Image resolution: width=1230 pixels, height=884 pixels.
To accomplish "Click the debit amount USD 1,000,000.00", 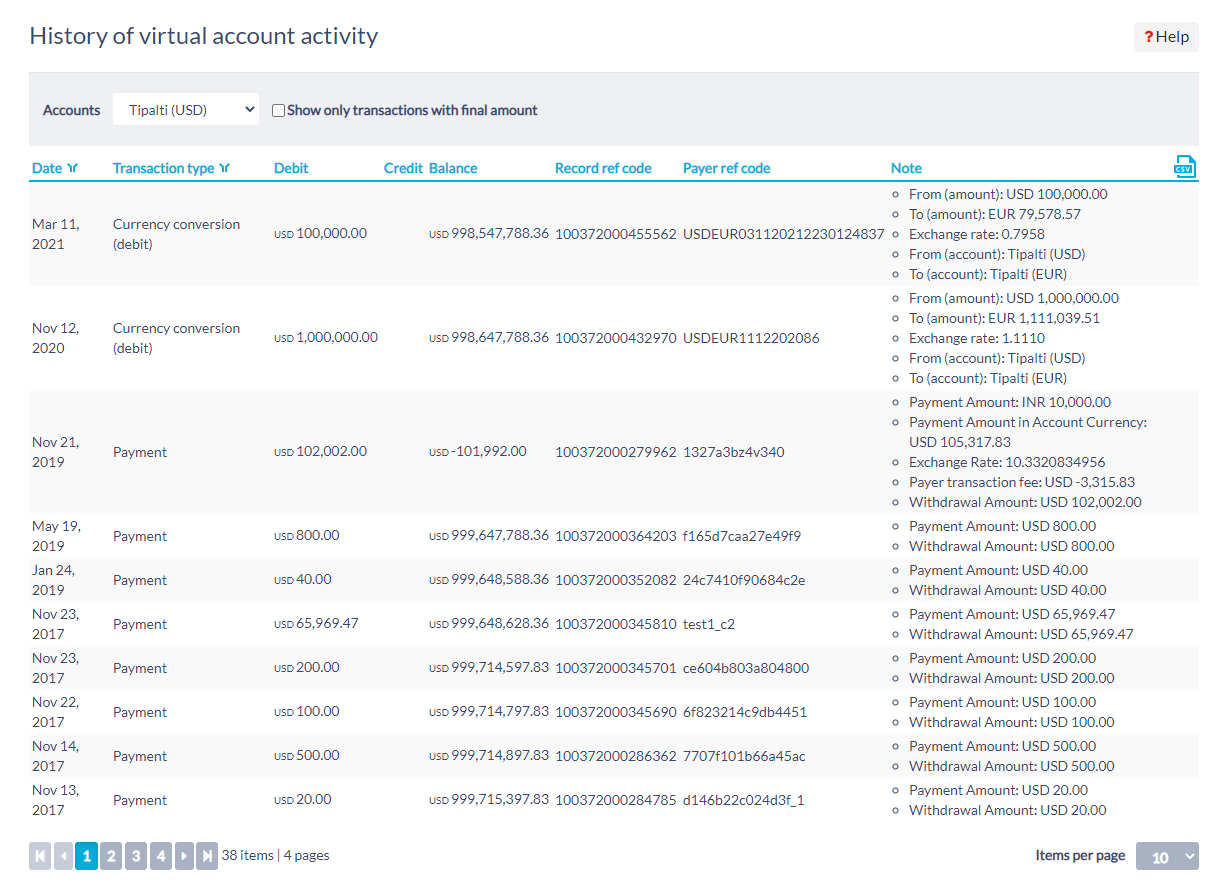I will pos(326,338).
